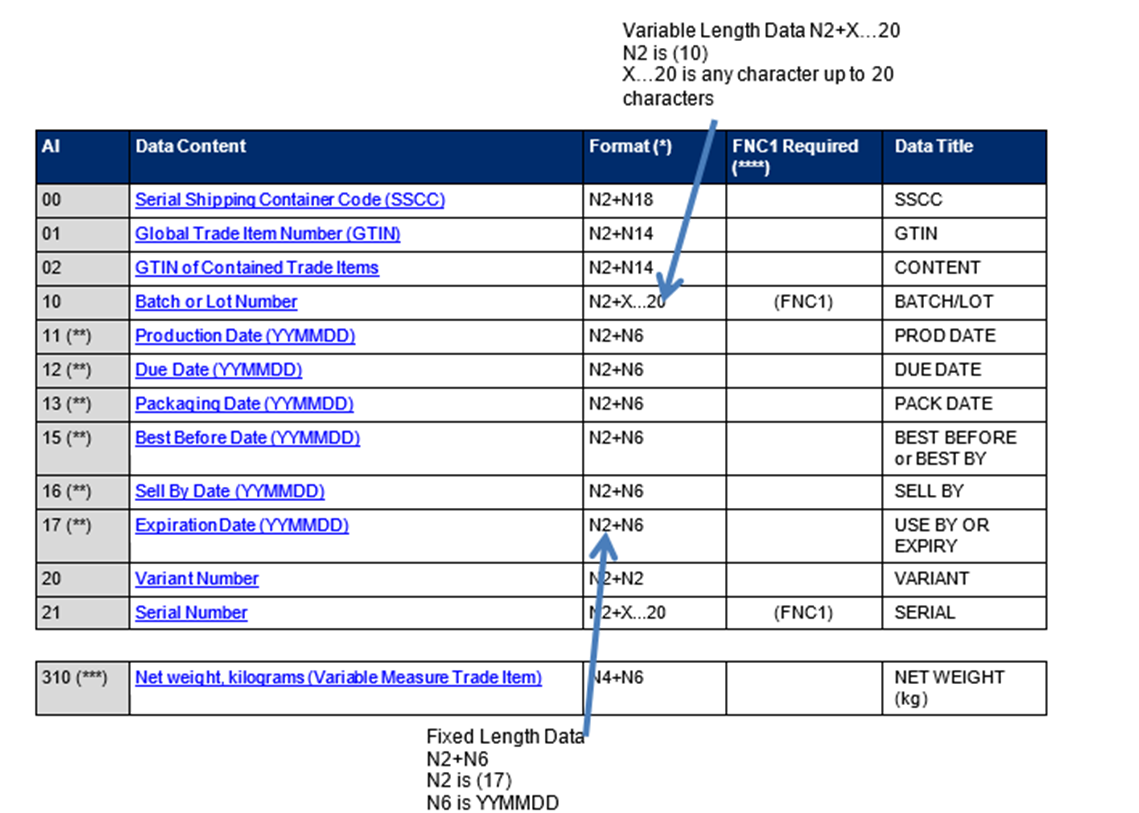The image size is (1139, 813).
Task: Follow GTIN of Contained Trade Items link
Action: (256, 268)
